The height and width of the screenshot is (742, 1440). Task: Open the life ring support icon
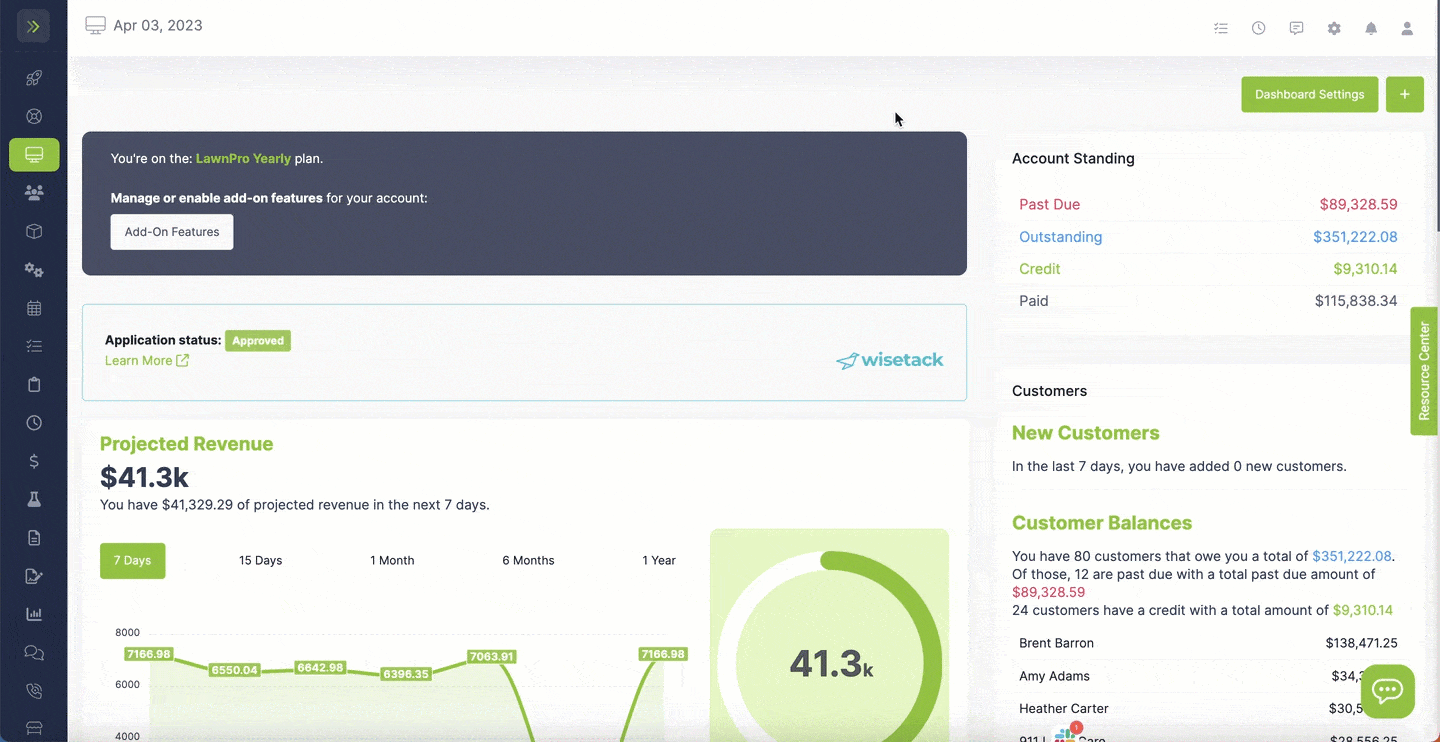tap(34, 116)
